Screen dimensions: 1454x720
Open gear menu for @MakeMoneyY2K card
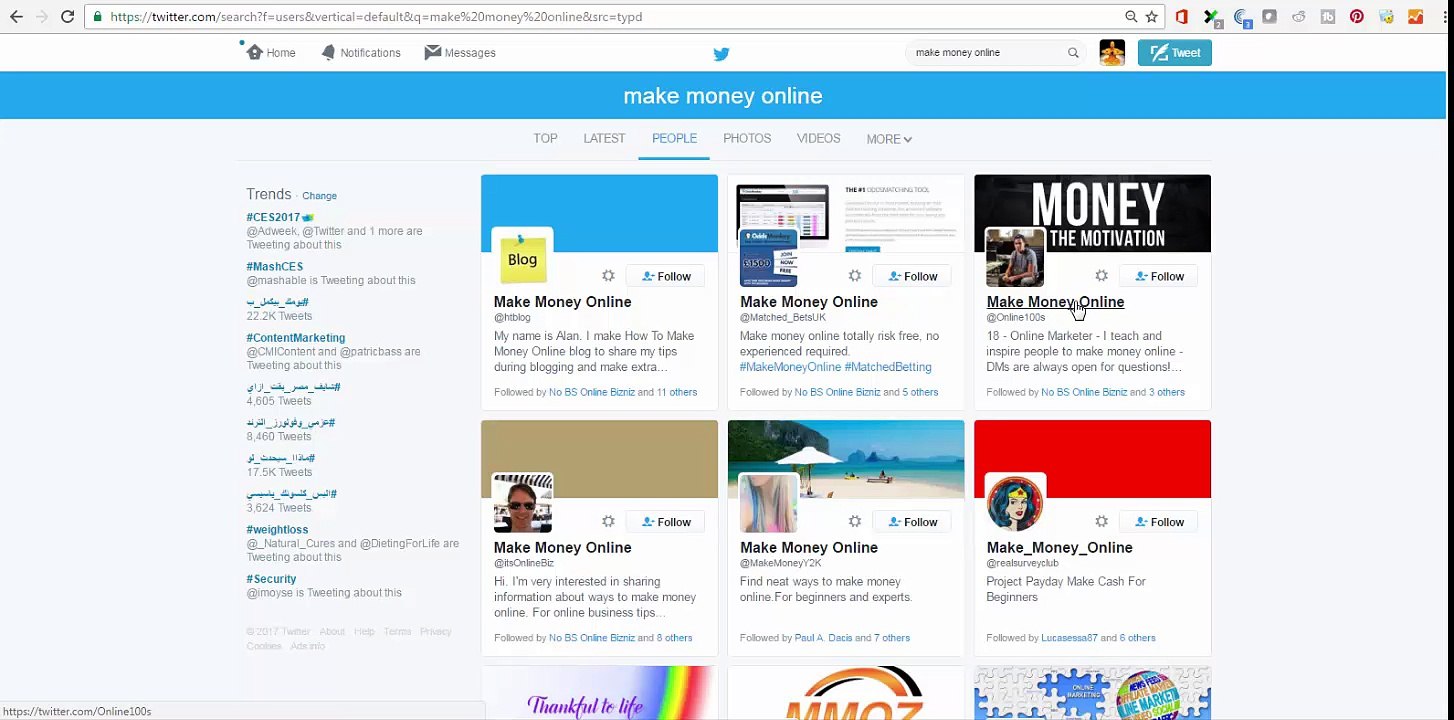point(855,522)
